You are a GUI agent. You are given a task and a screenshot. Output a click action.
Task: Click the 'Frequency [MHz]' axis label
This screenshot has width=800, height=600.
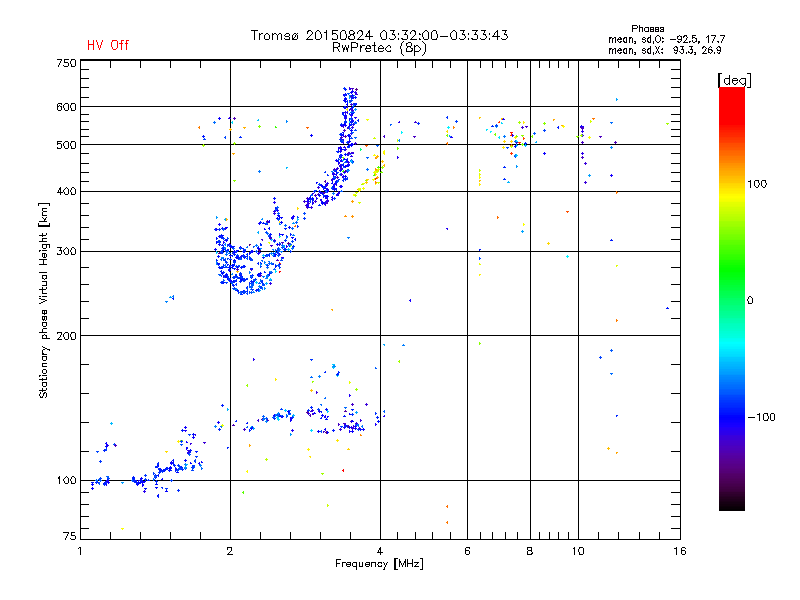click(x=379, y=564)
